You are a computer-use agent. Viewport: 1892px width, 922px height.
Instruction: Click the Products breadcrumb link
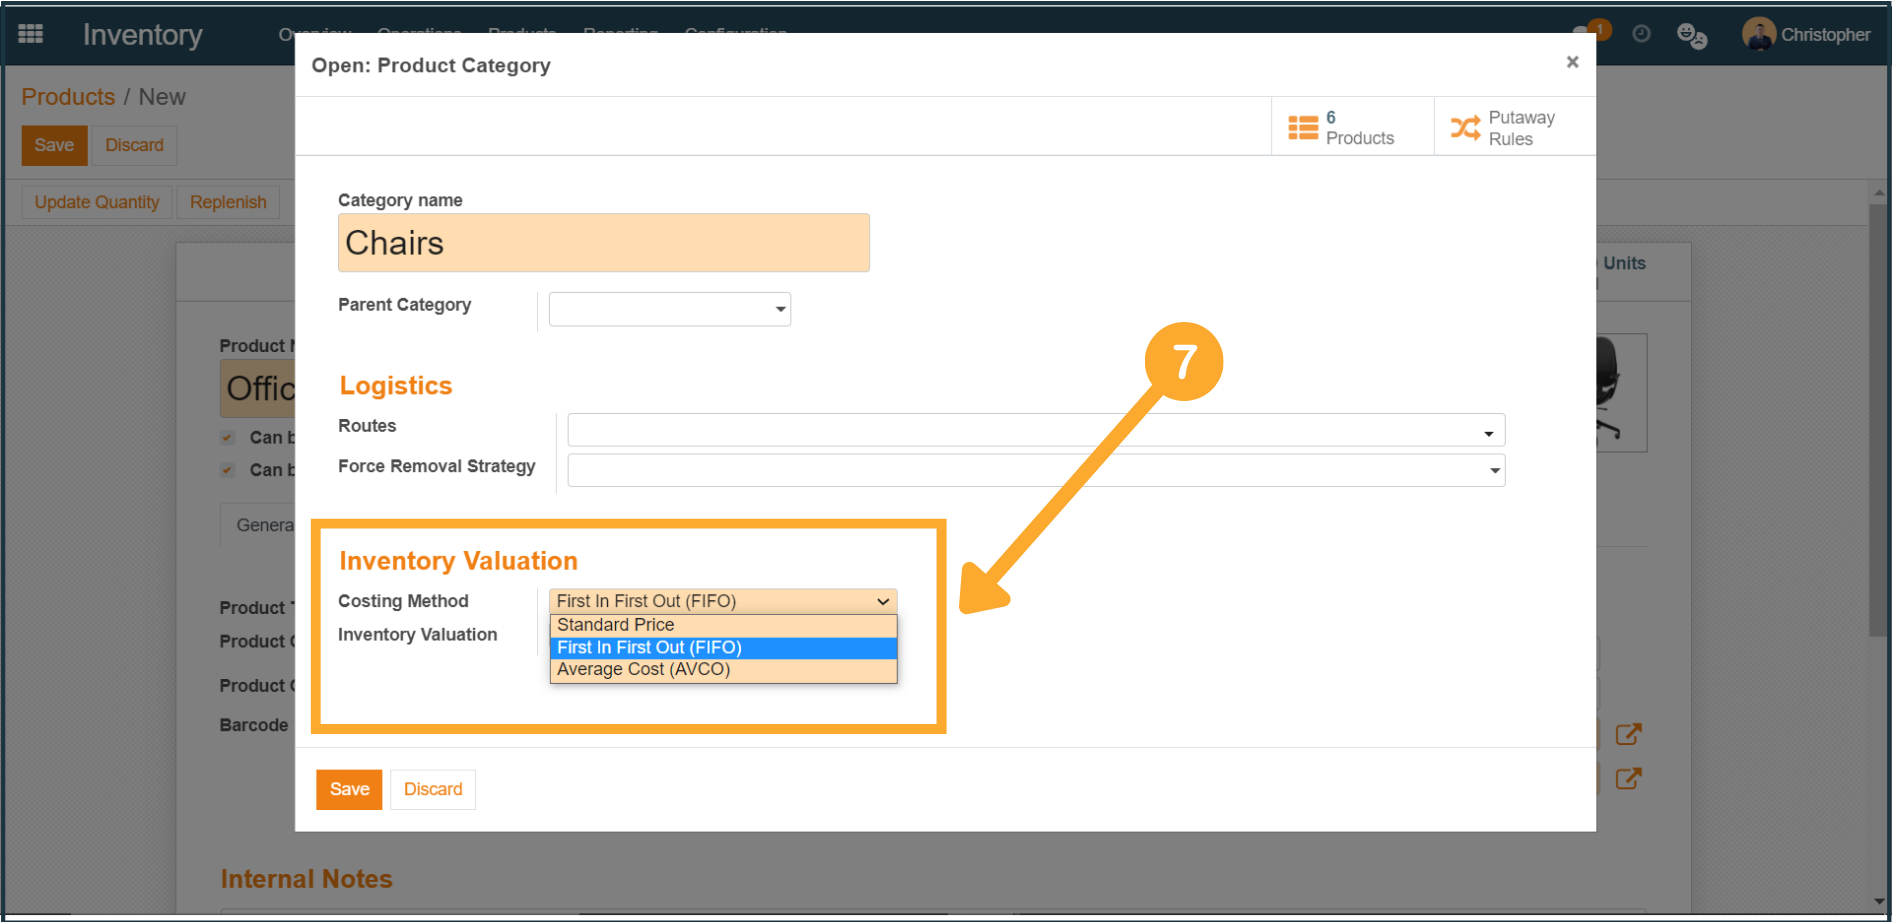tap(68, 97)
